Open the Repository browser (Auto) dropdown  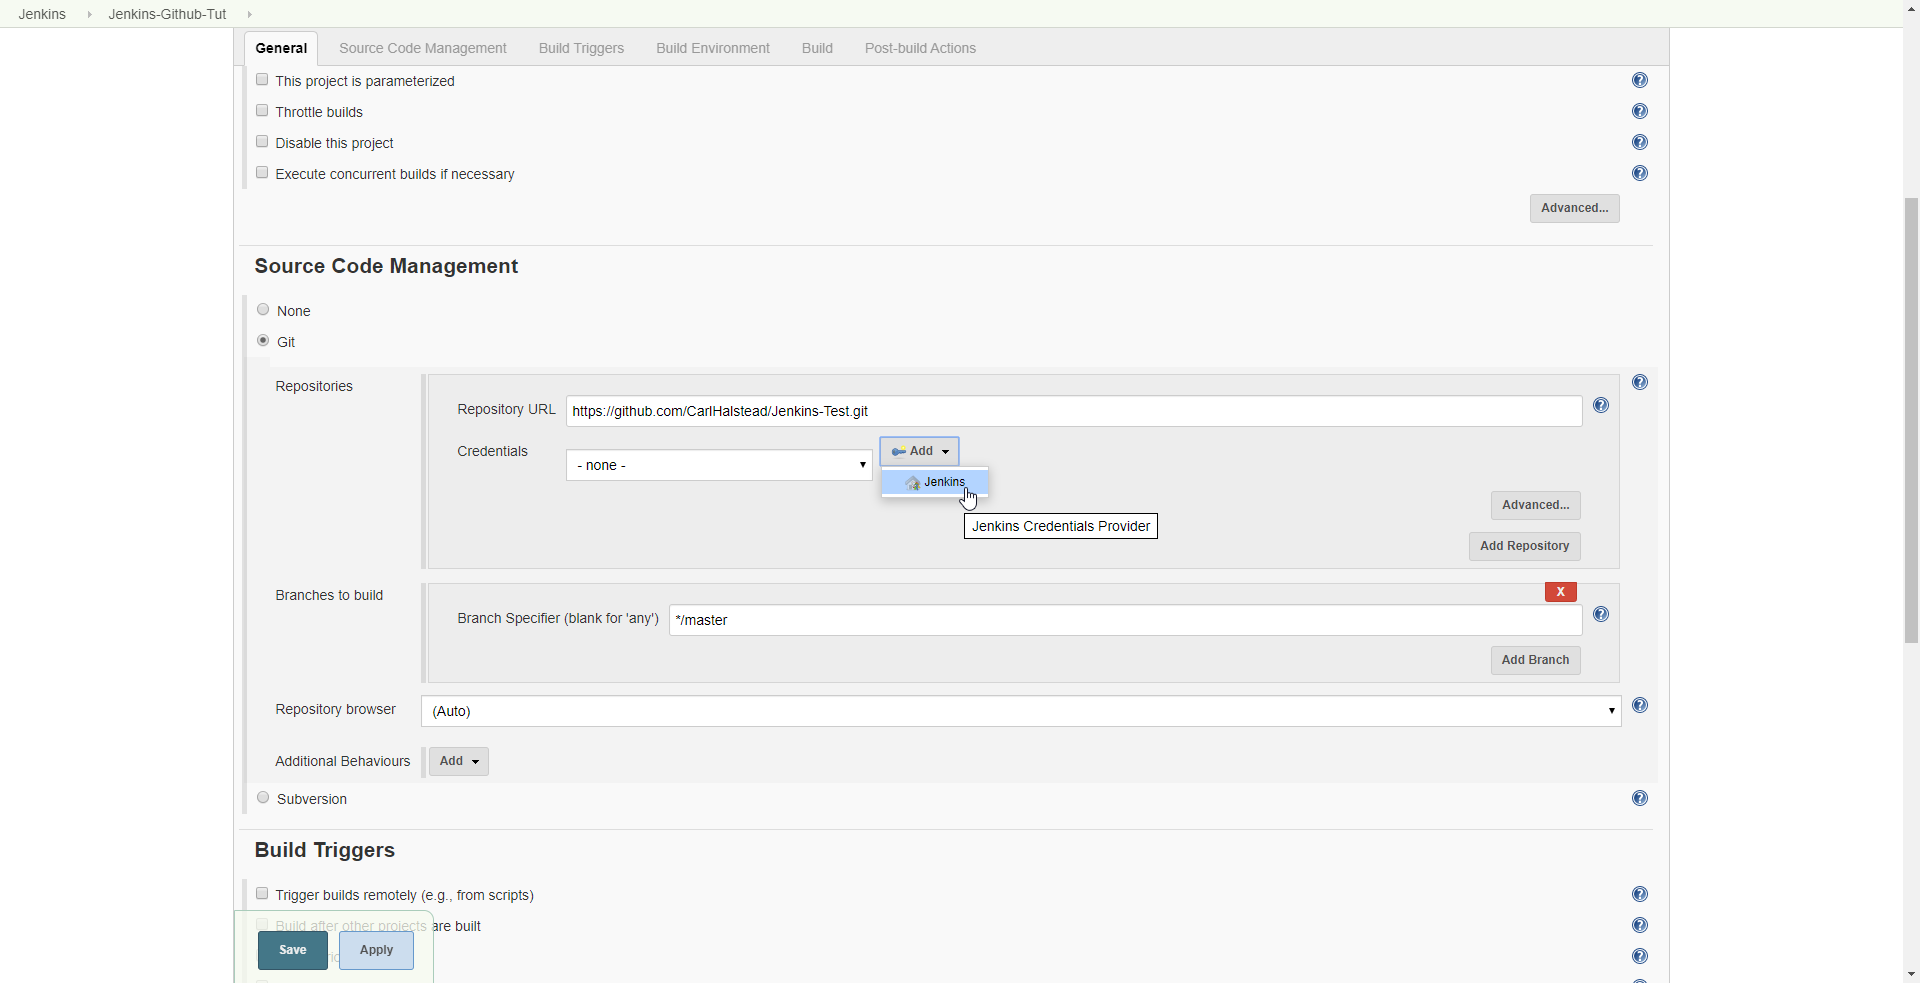click(1021, 711)
